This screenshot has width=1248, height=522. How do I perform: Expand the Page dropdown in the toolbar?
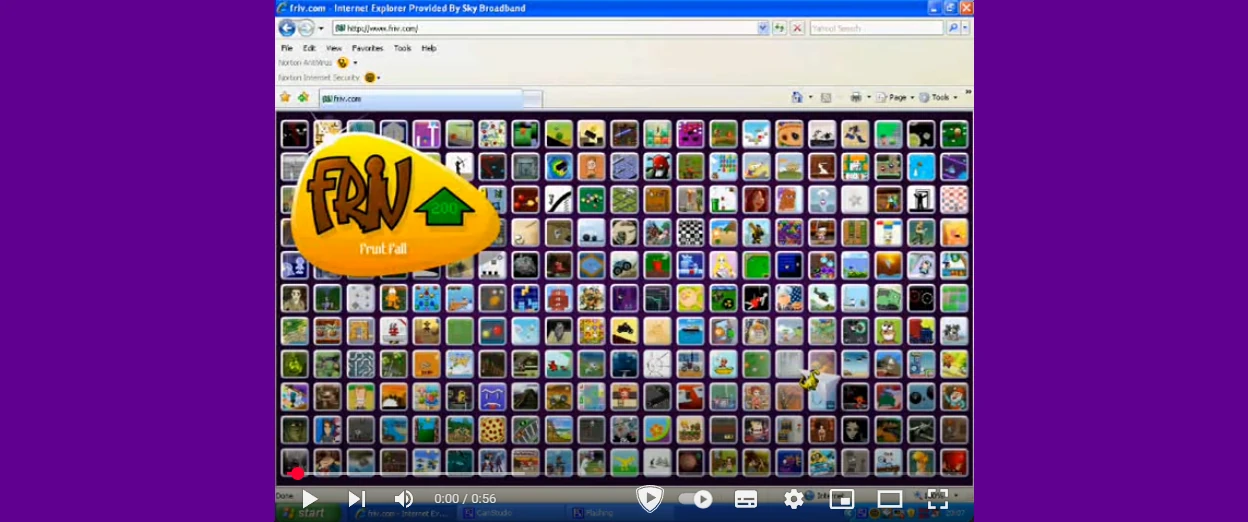[898, 97]
